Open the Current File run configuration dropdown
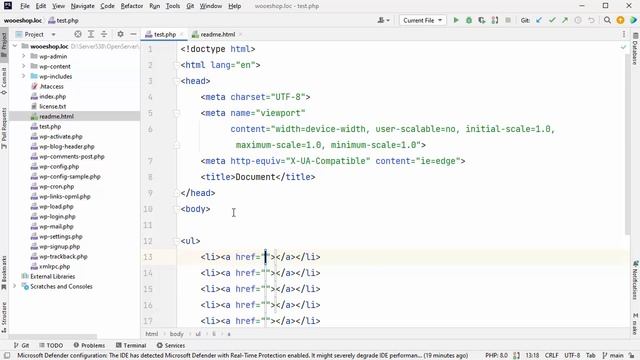Screen dimensions: 640x360 (422, 20)
